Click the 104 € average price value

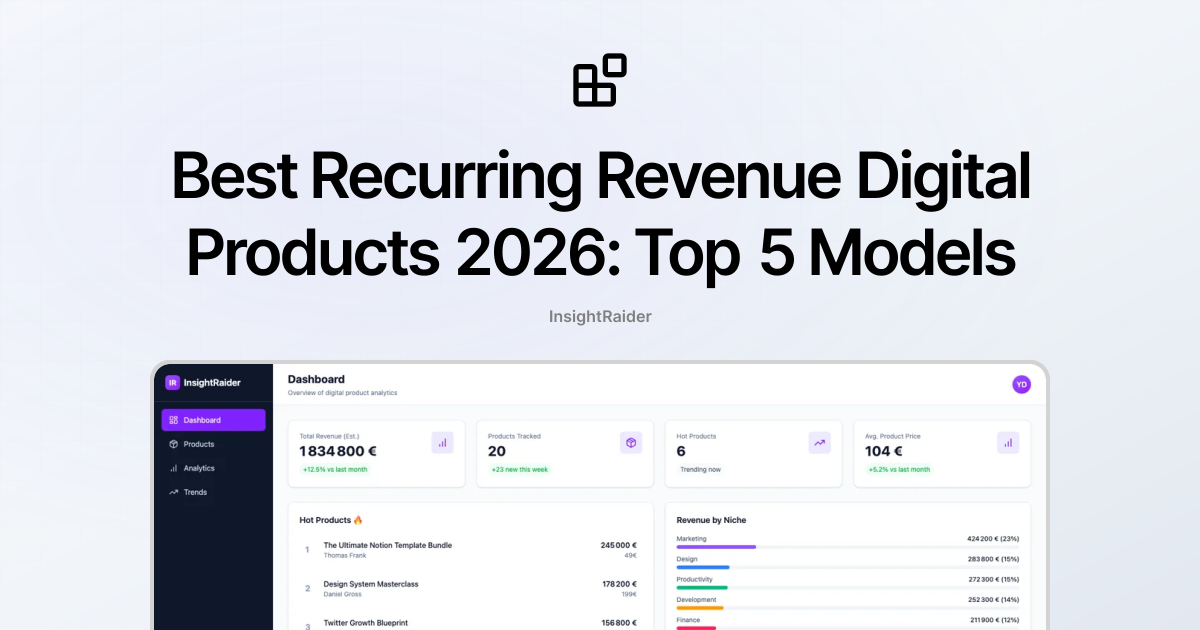tap(885, 452)
